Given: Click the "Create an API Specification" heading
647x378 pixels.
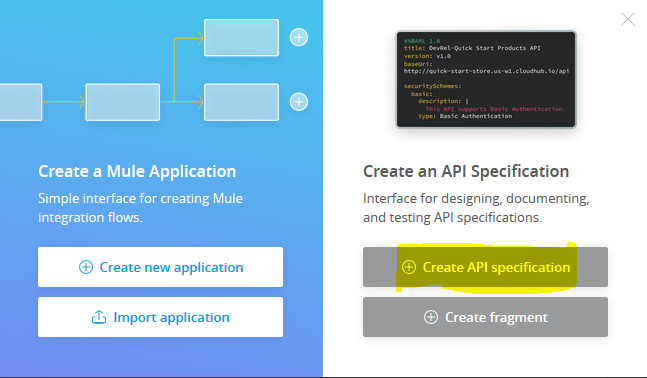Looking at the screenshot, I should click(x=466, y=171).
